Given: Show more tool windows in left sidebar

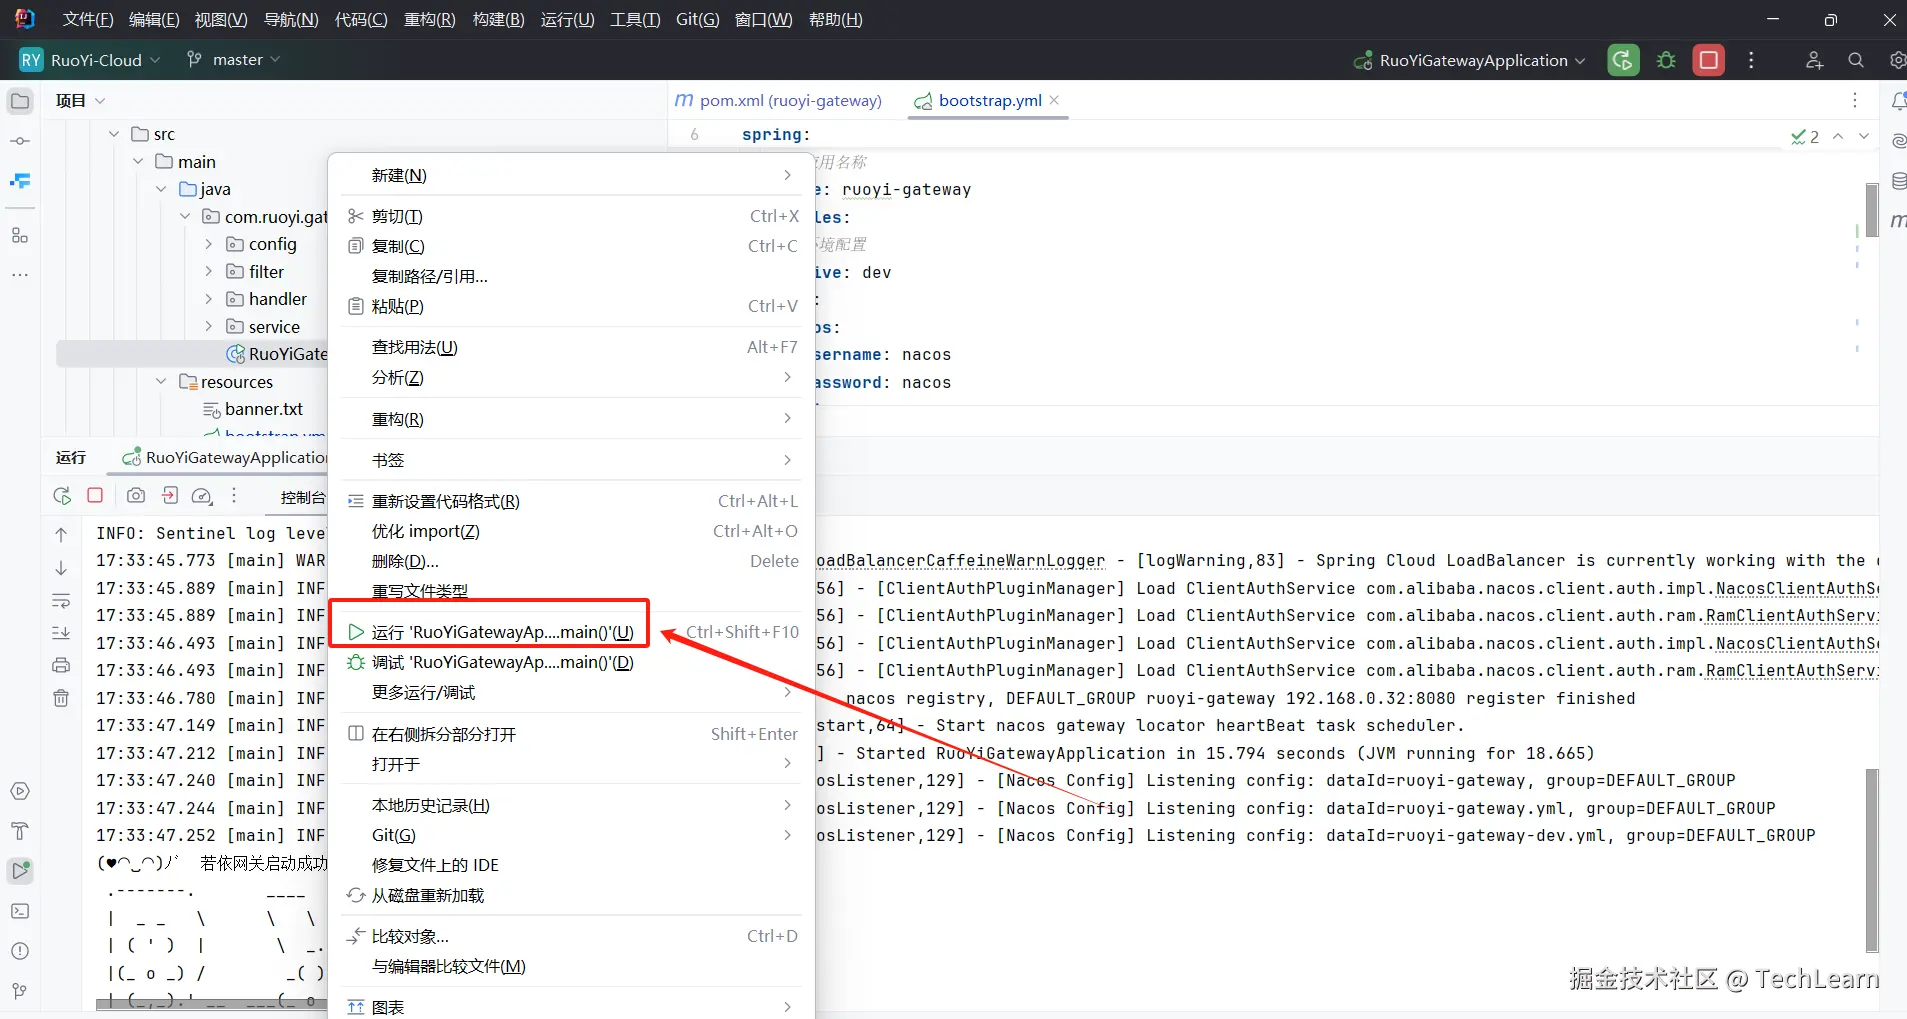Looking at the screenshot, I should click(20, 275).
